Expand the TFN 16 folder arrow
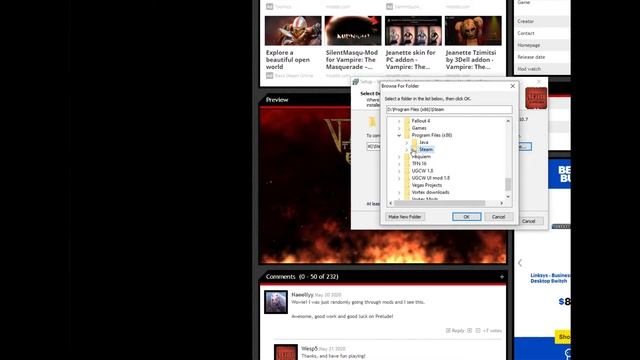Viewport: 640px width, 360px height. coord(399,164)
